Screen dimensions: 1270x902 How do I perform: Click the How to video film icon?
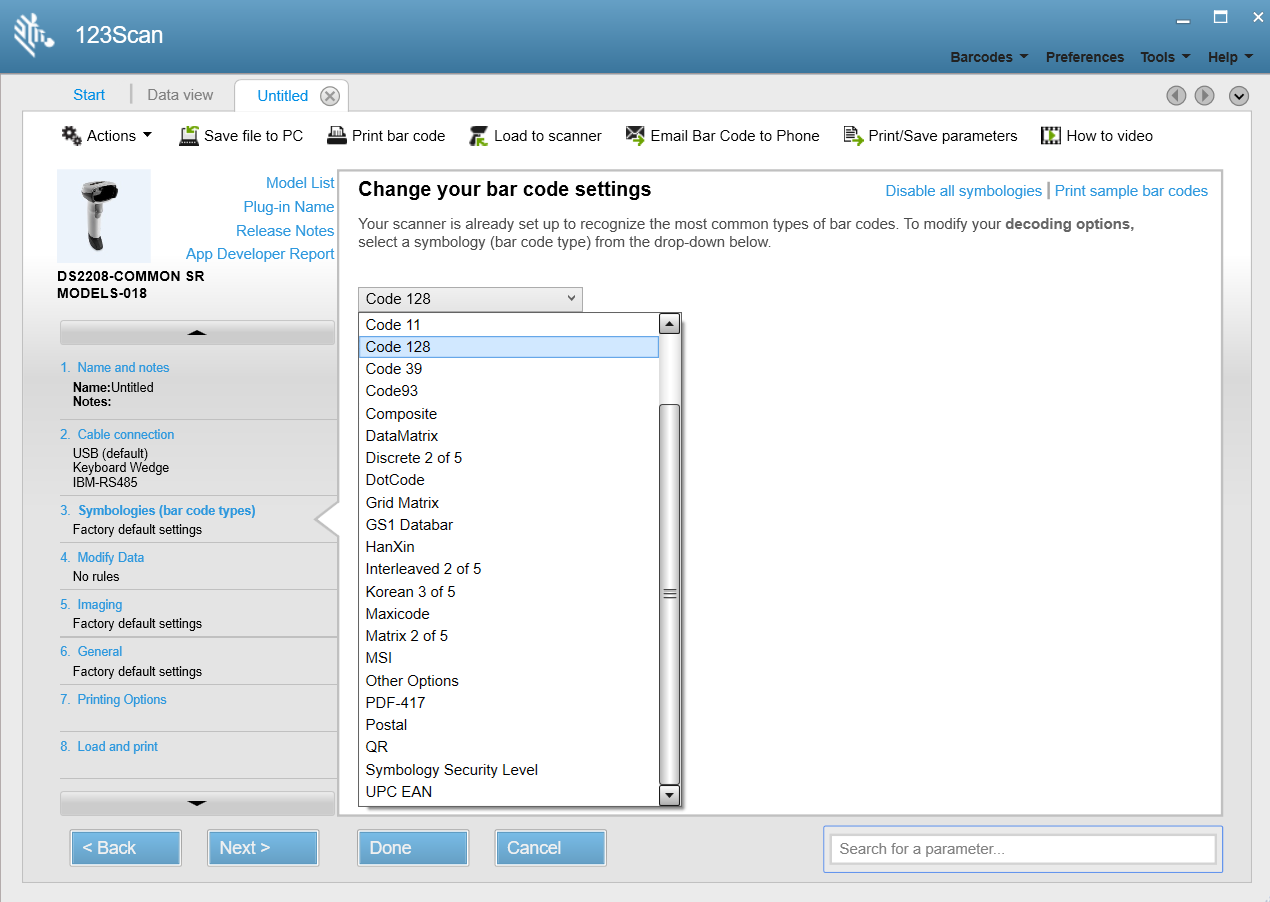click(1051, 136)
